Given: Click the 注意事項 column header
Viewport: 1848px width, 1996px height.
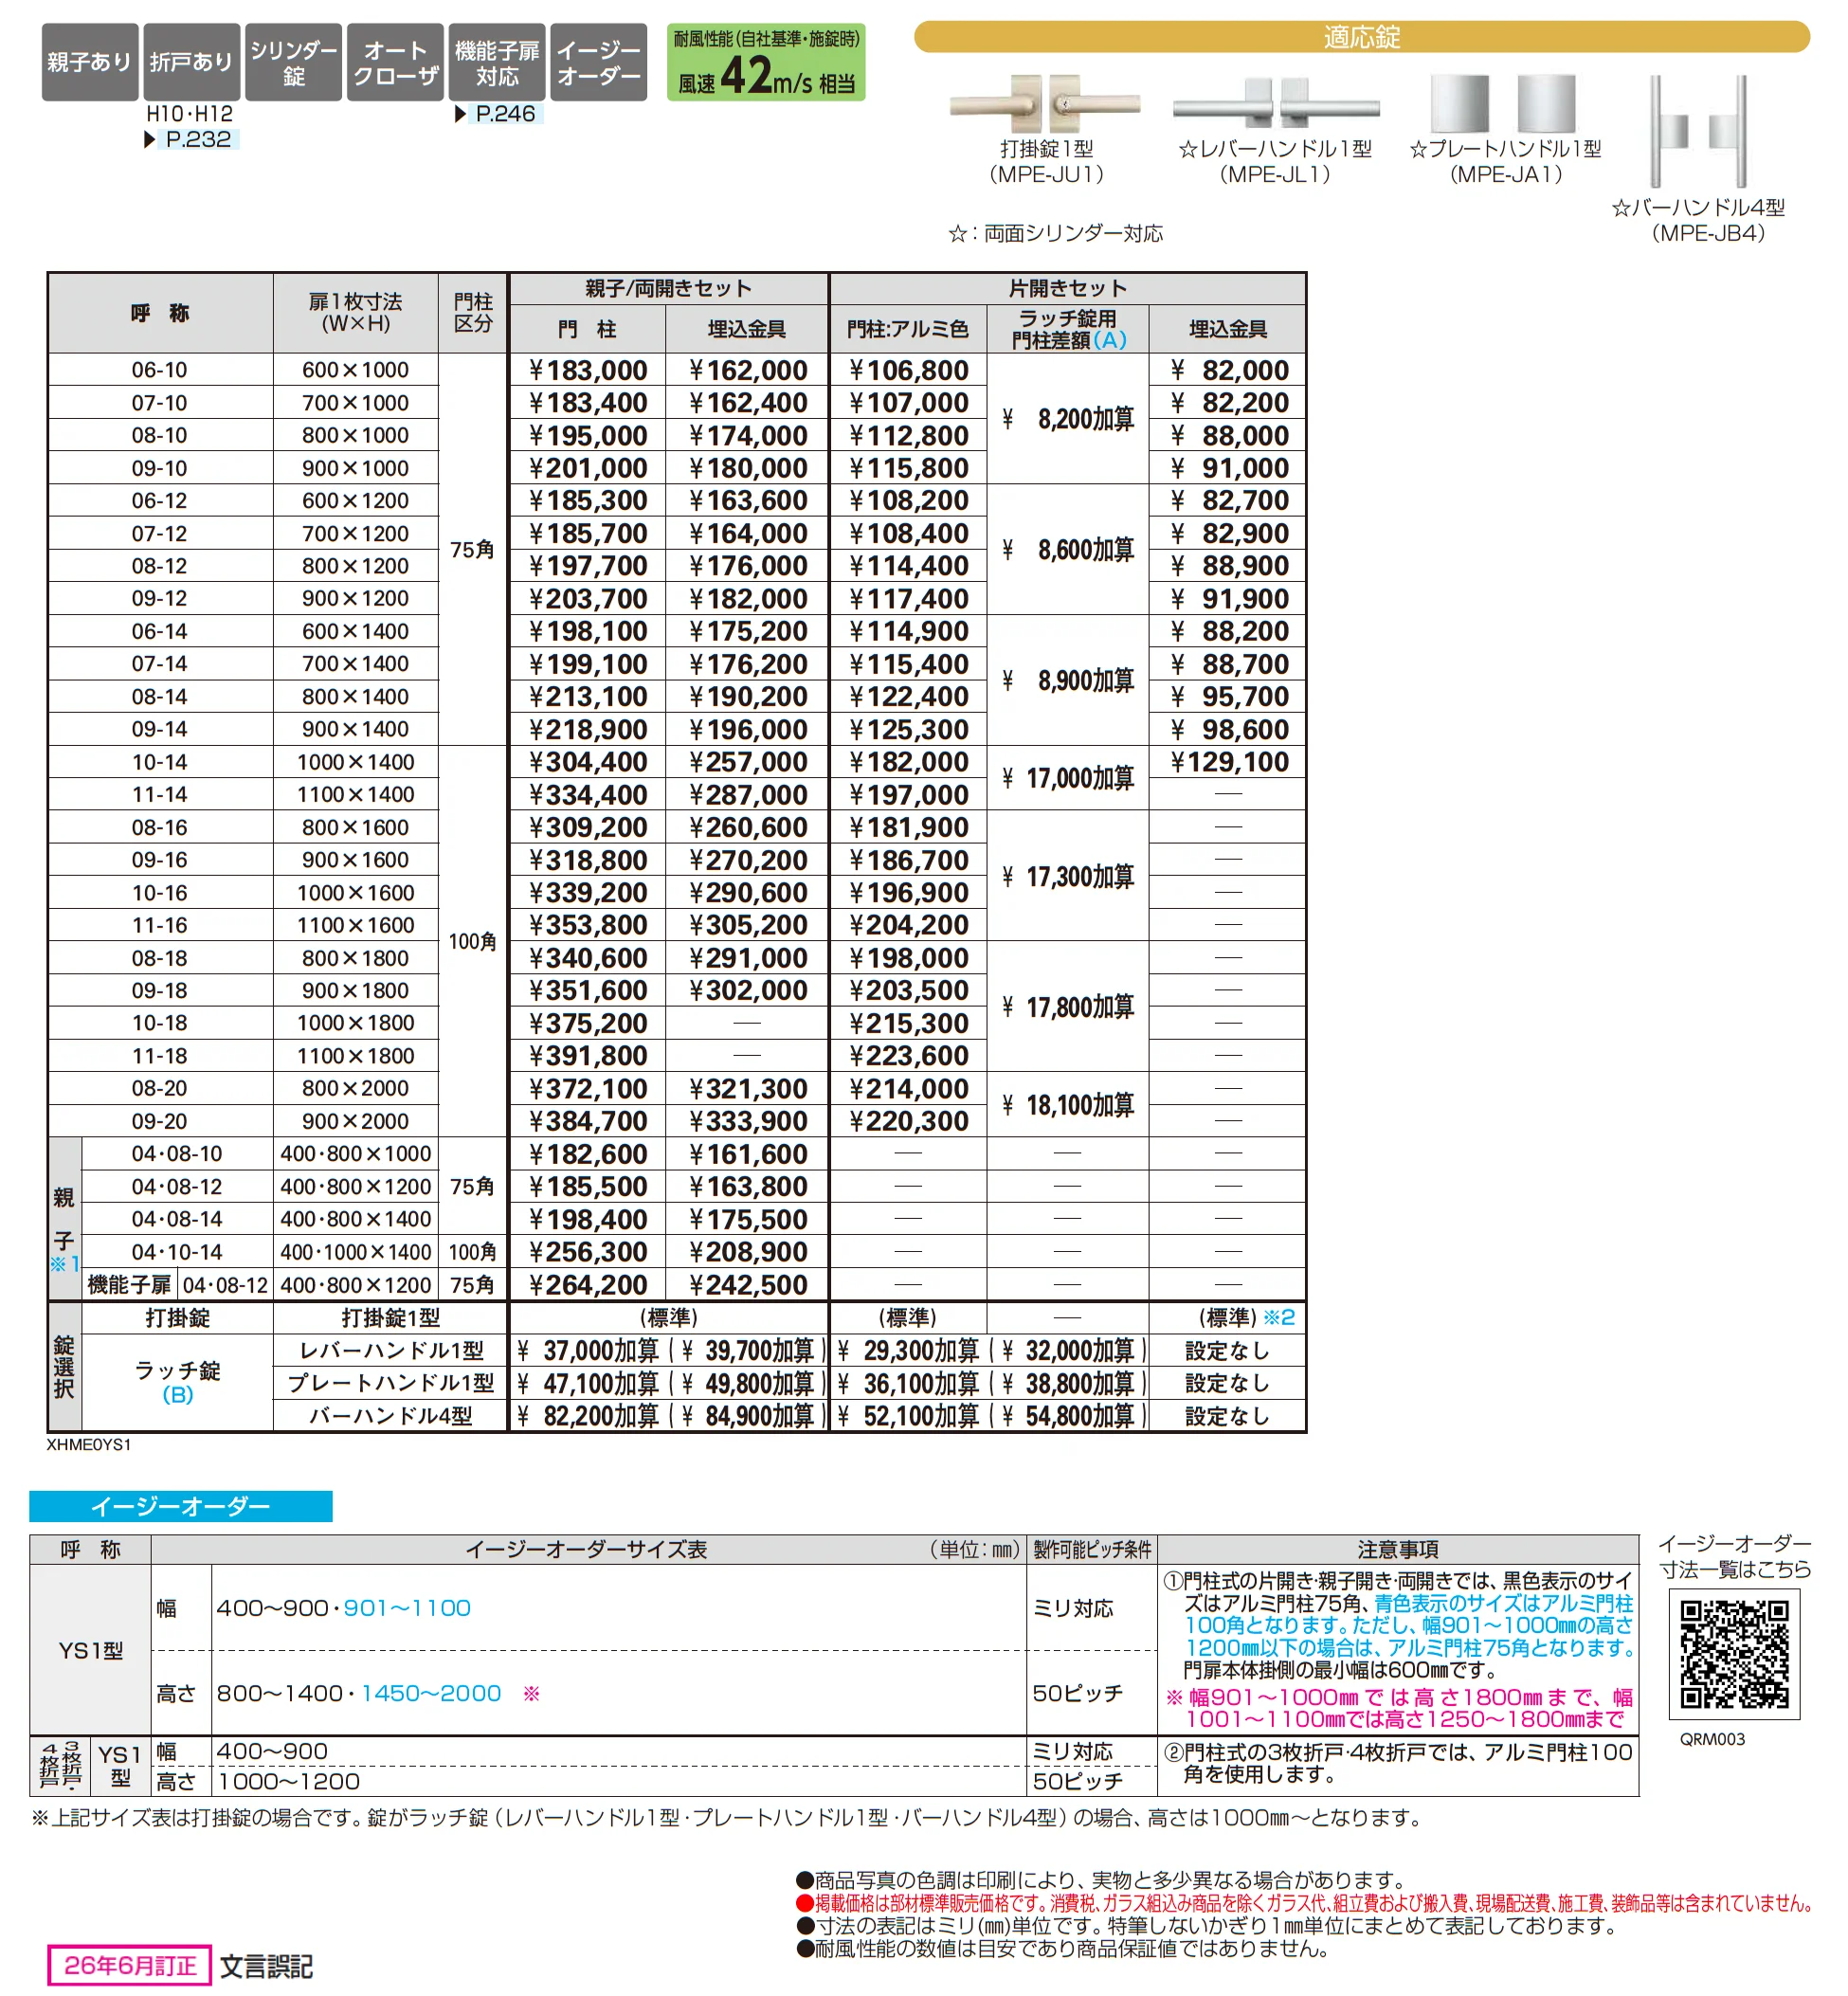Looking at the screenshot, I should 1398,1550.
